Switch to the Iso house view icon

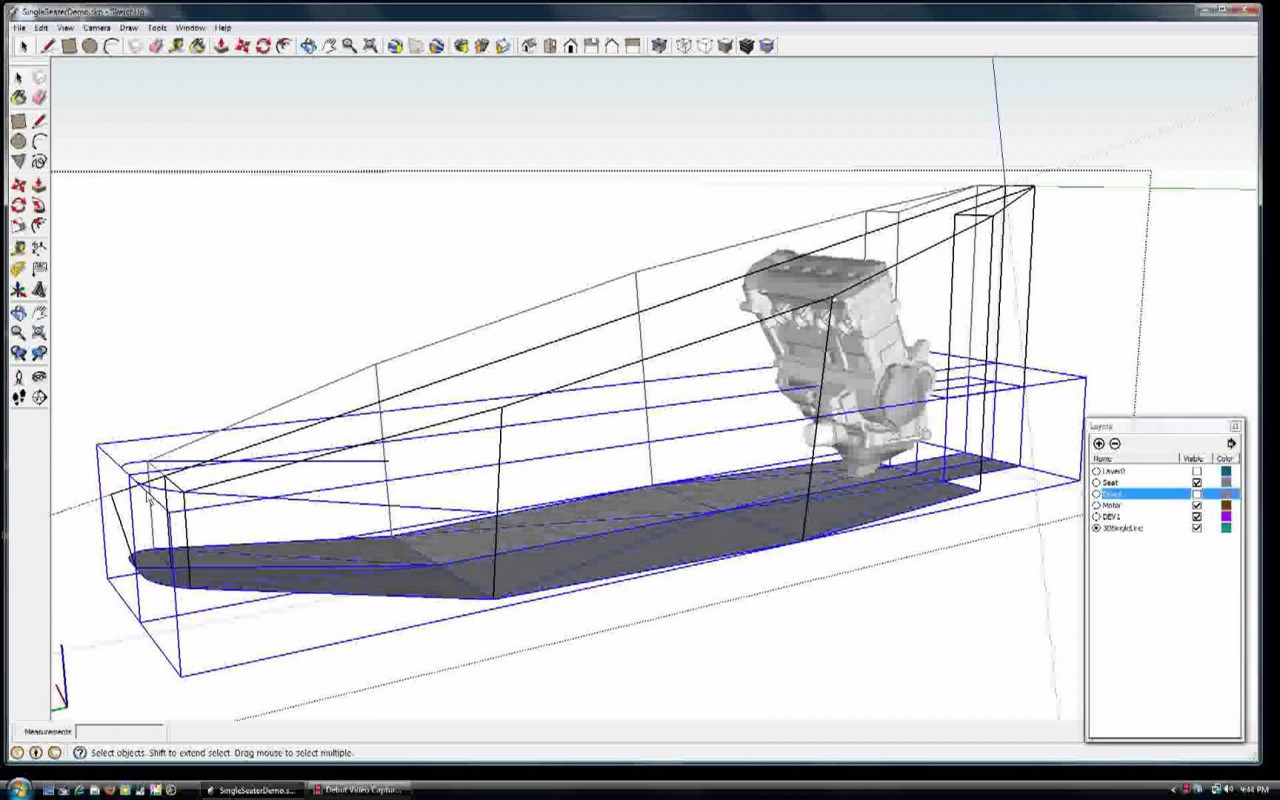[528, 46]
